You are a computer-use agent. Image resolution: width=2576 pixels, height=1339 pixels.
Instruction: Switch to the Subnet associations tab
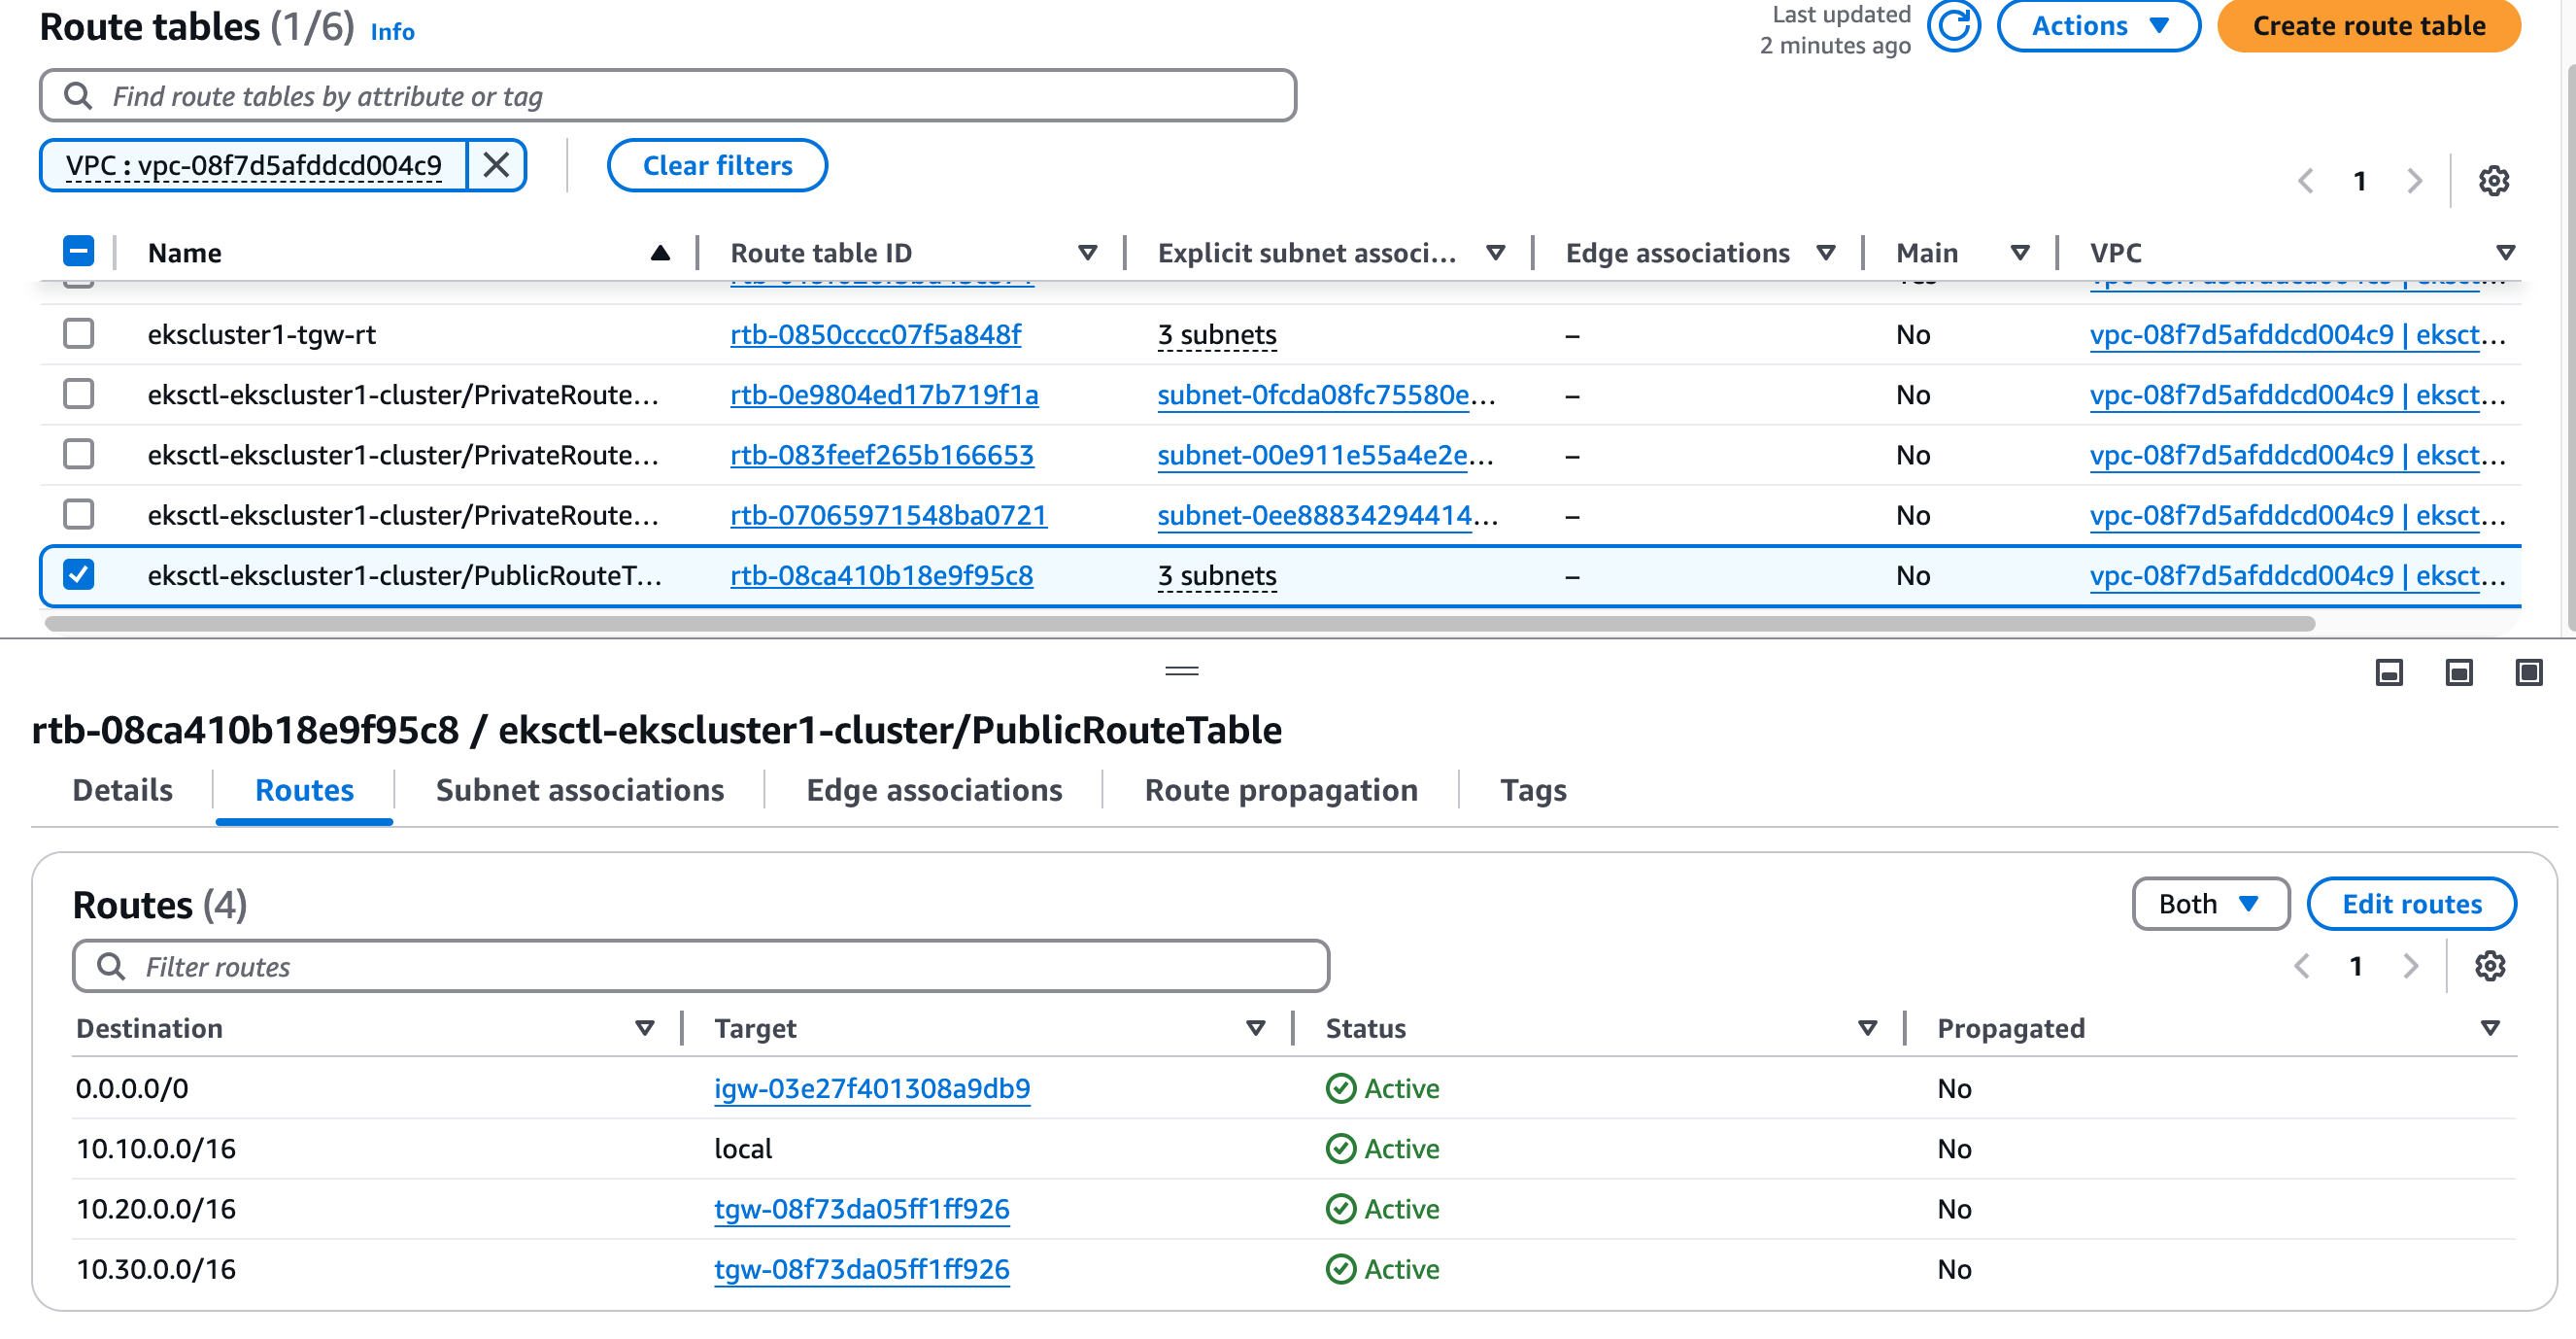click(579, 790)
